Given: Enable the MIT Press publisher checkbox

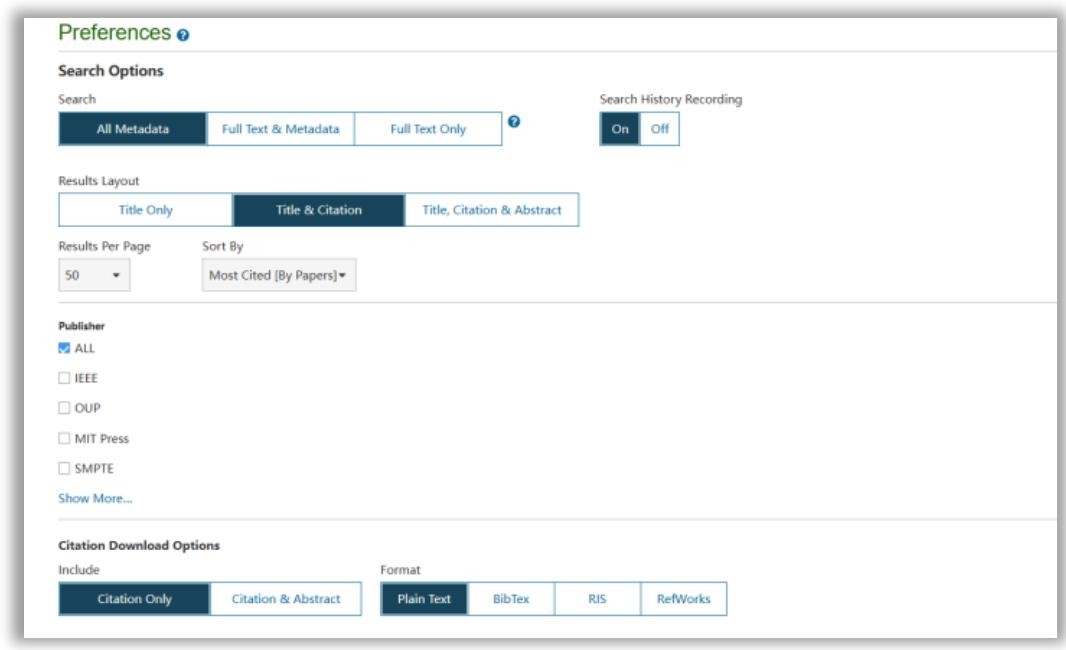Looking at the screenshot, I should (x=65, y=438).
